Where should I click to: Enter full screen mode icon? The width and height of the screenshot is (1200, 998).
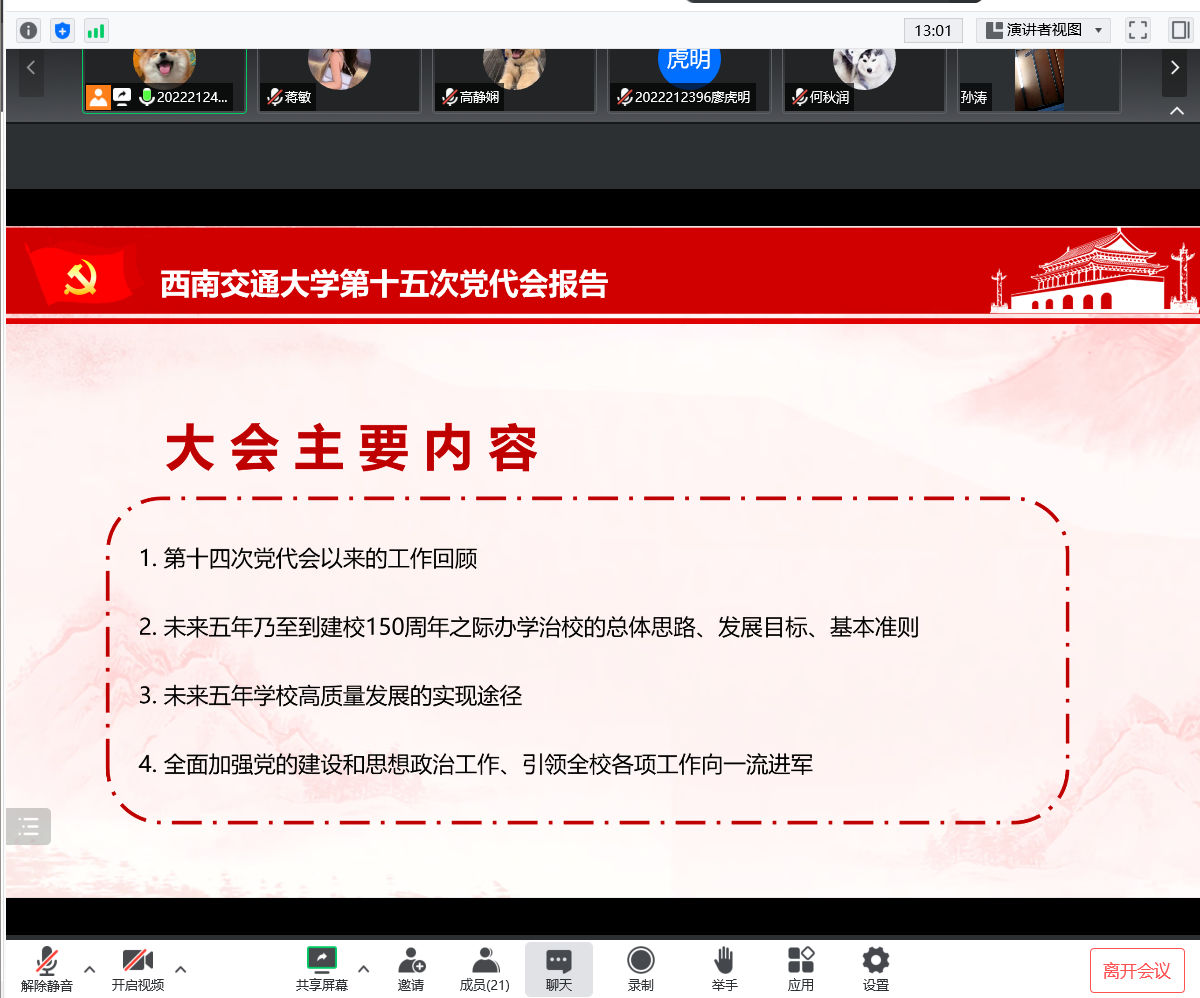(1138, 30)
